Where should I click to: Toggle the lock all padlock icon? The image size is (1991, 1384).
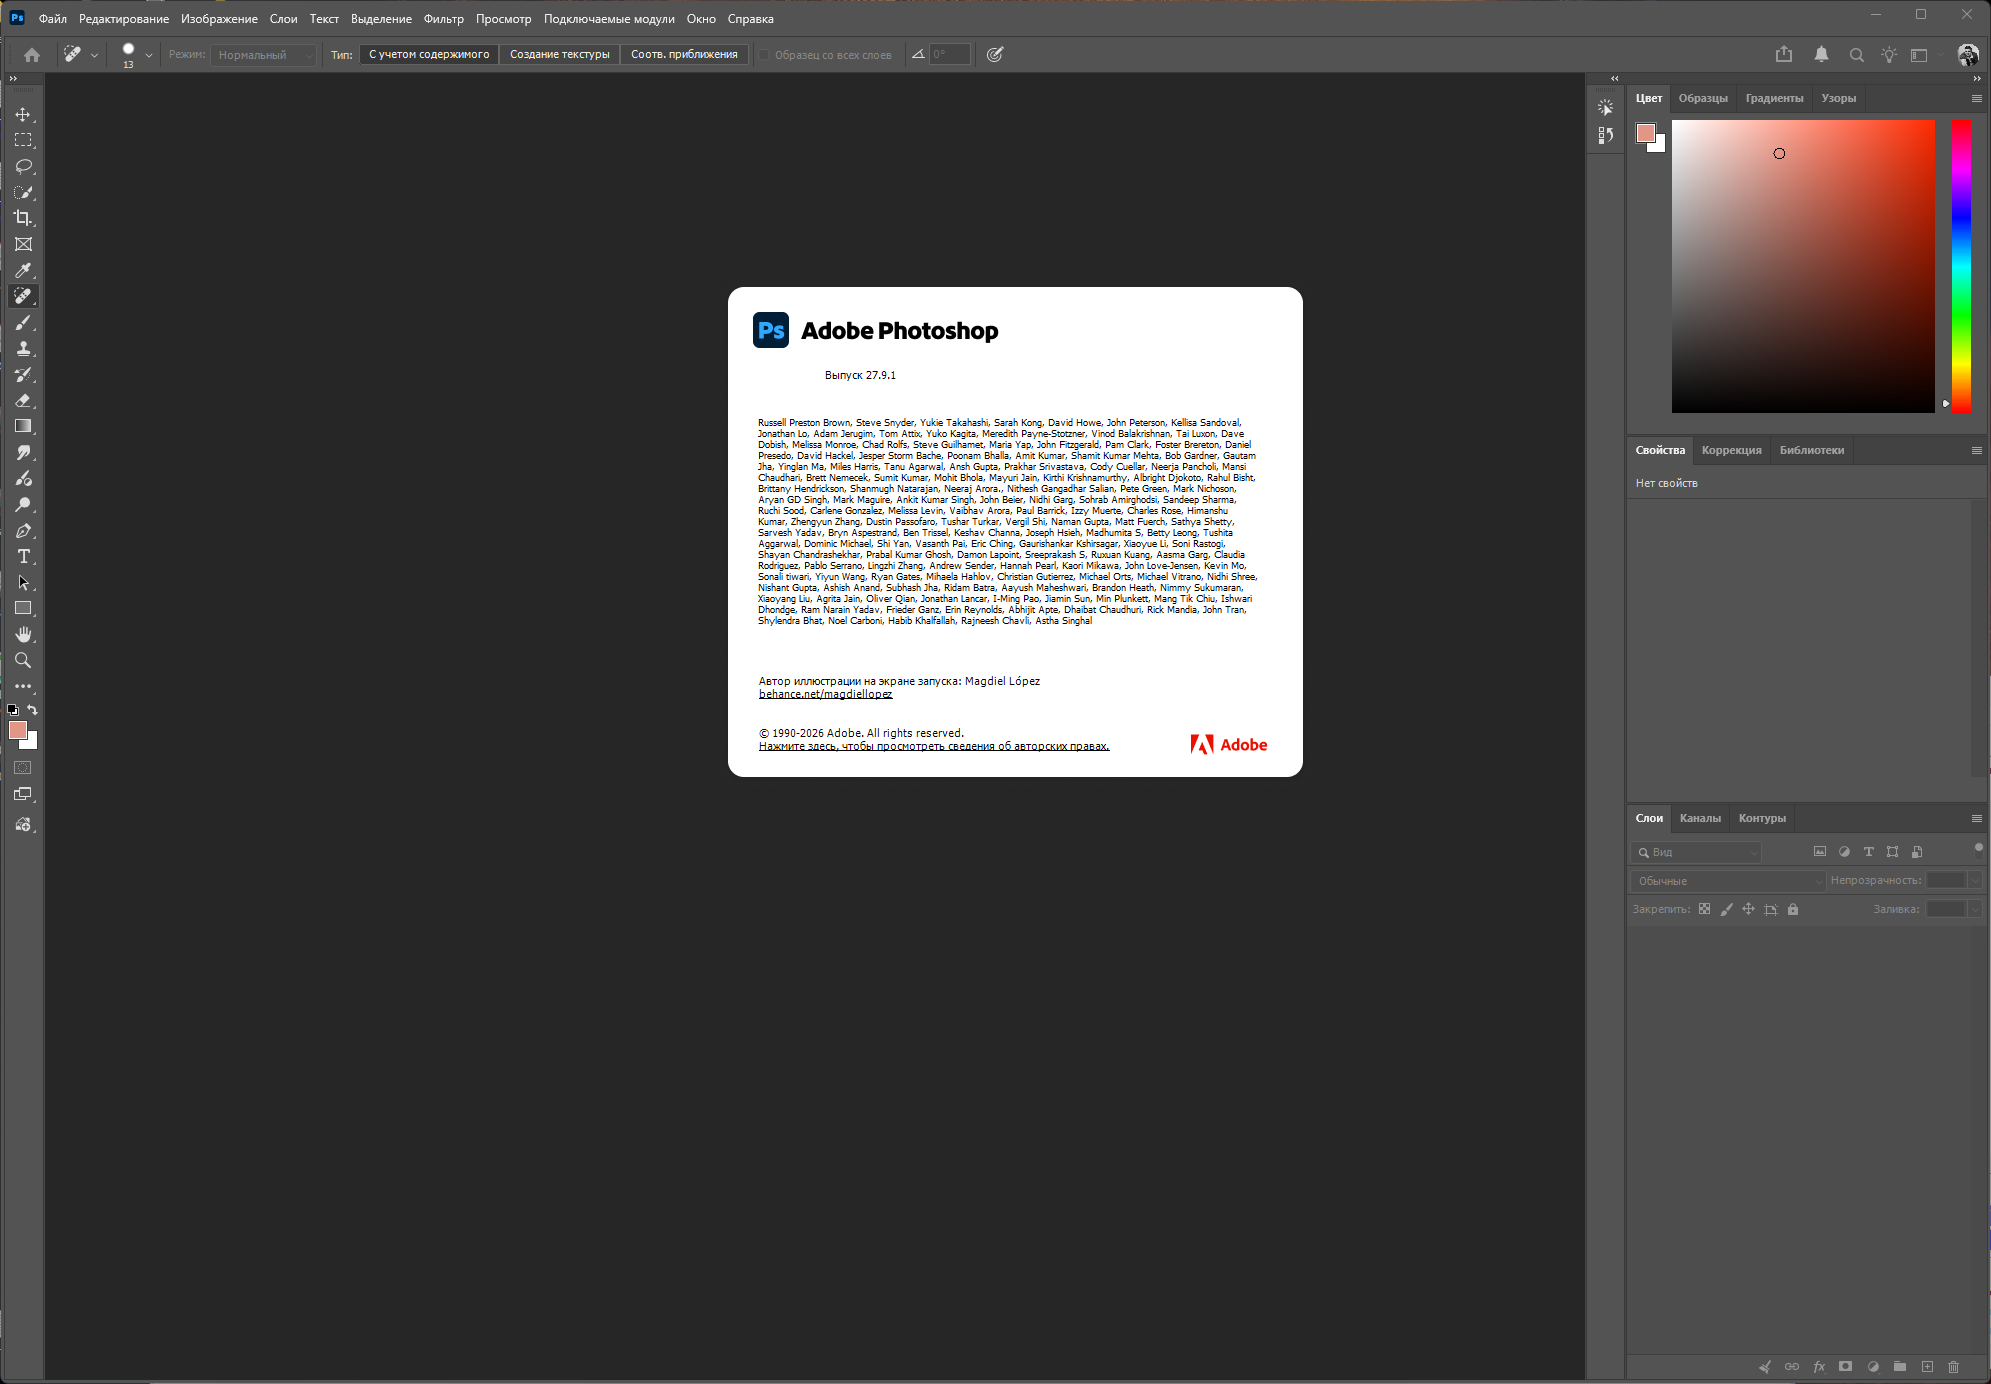coord(1793,909)
